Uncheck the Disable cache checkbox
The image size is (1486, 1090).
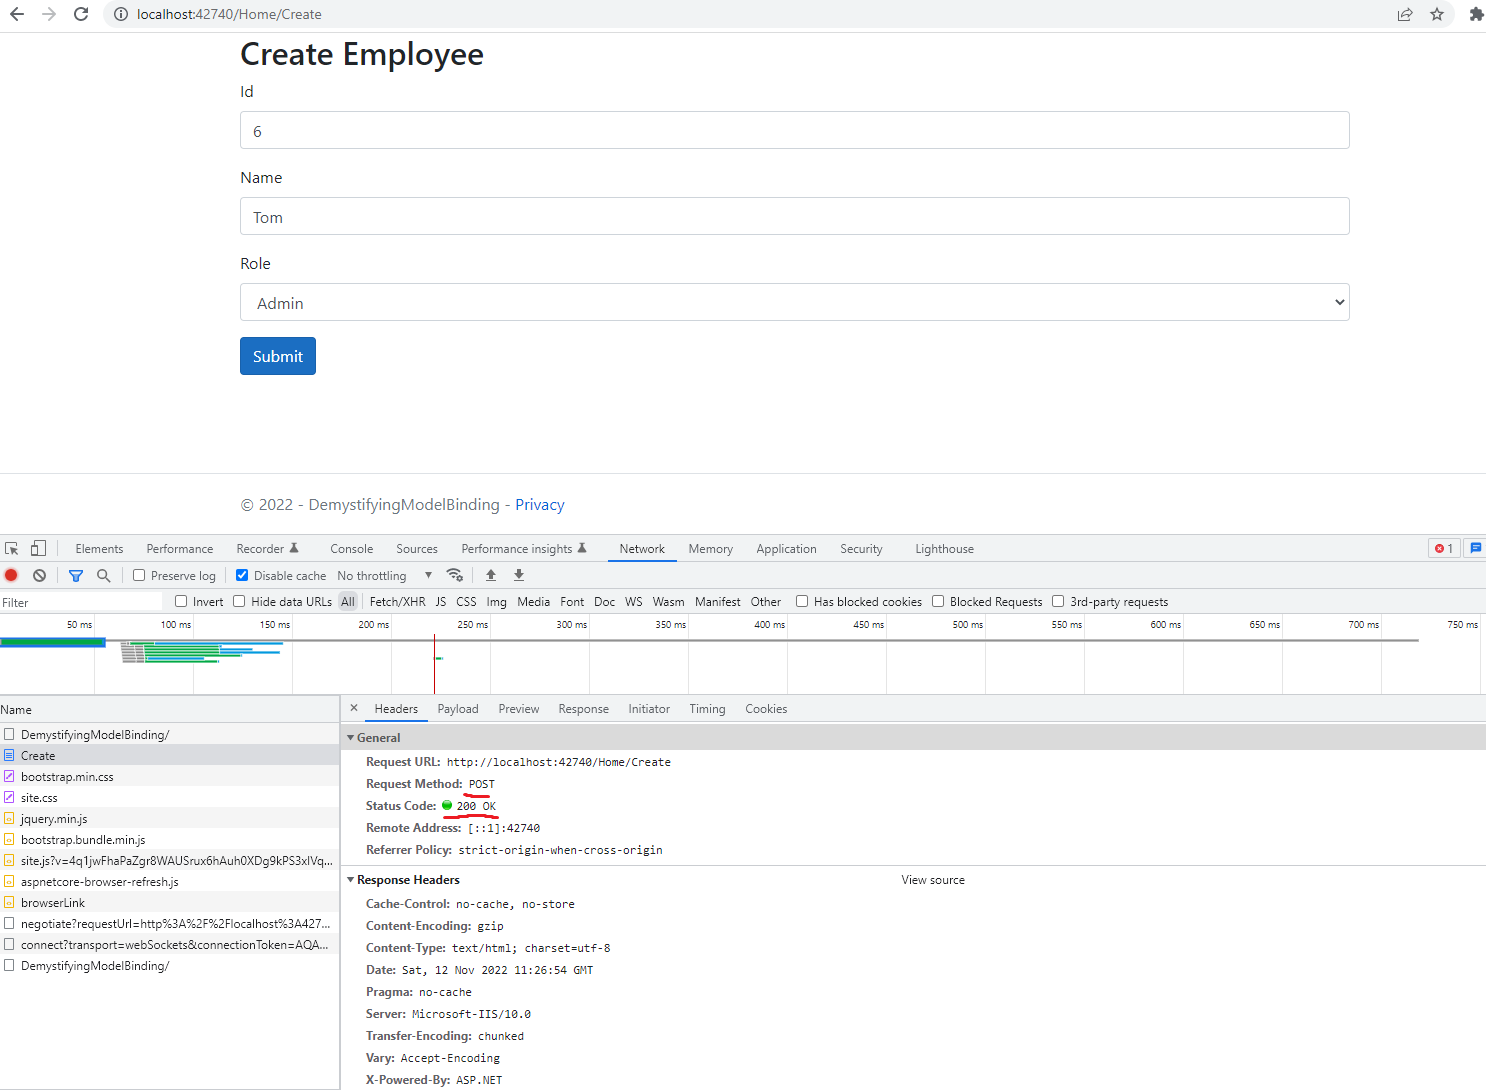(x=242, y=575)
